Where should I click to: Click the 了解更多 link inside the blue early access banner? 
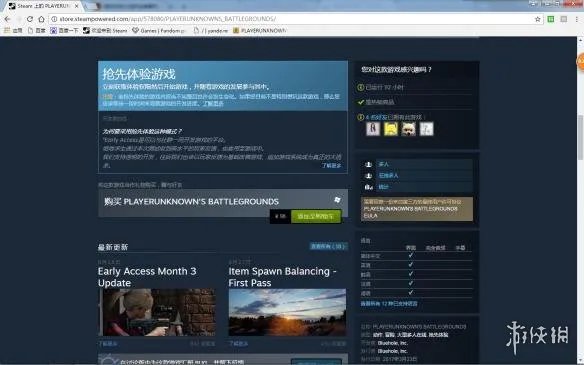(x=213, y=104)
